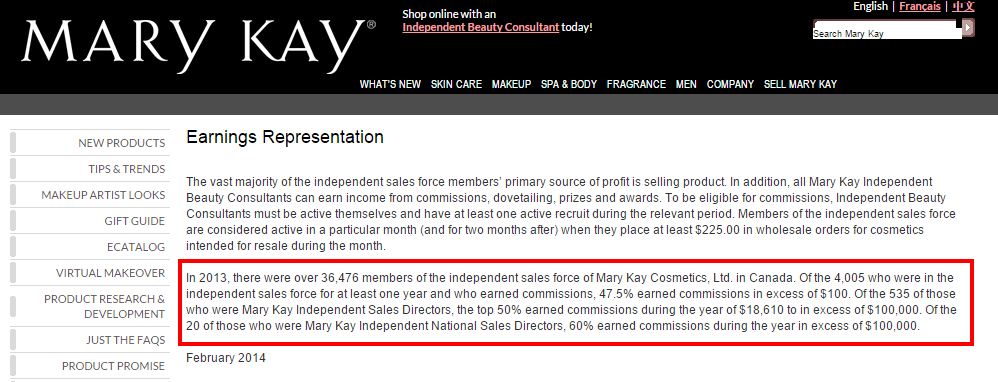Open the Independent Beauty Consultant link

click(481, 27)
